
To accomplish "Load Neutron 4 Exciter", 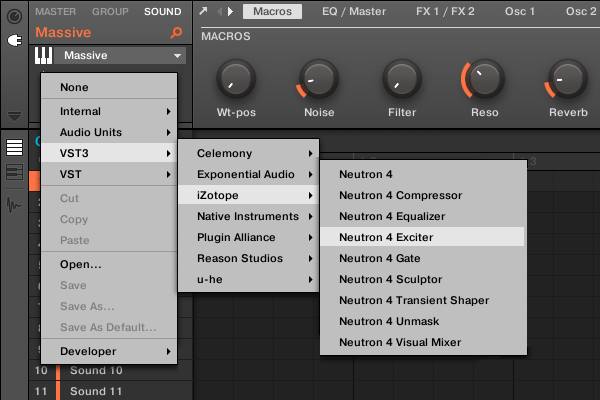I will tap(423, 237).
